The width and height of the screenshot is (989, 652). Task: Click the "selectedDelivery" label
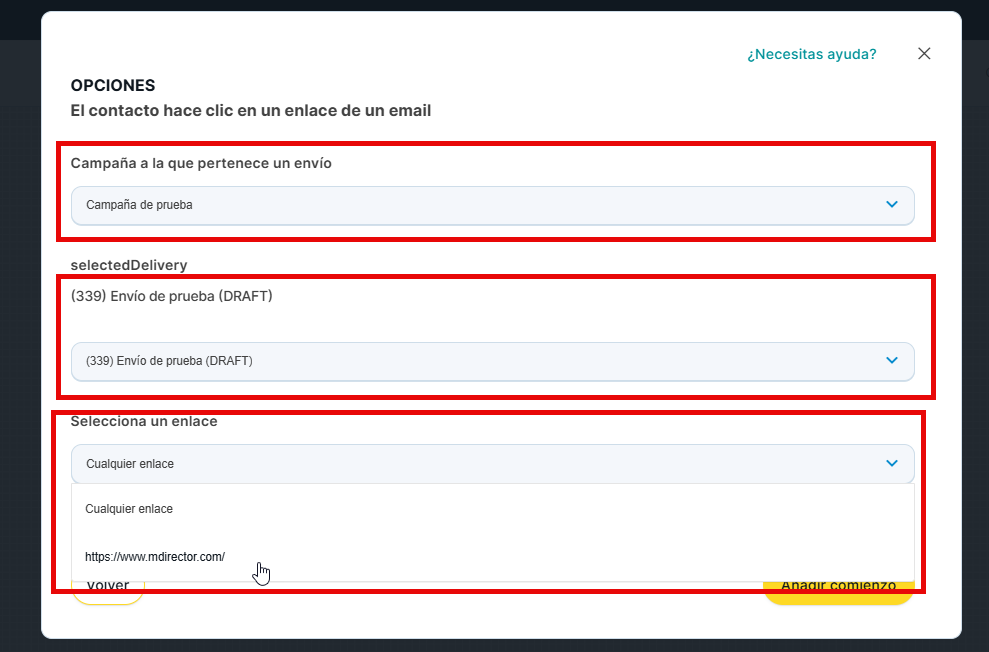coord(129,265)
